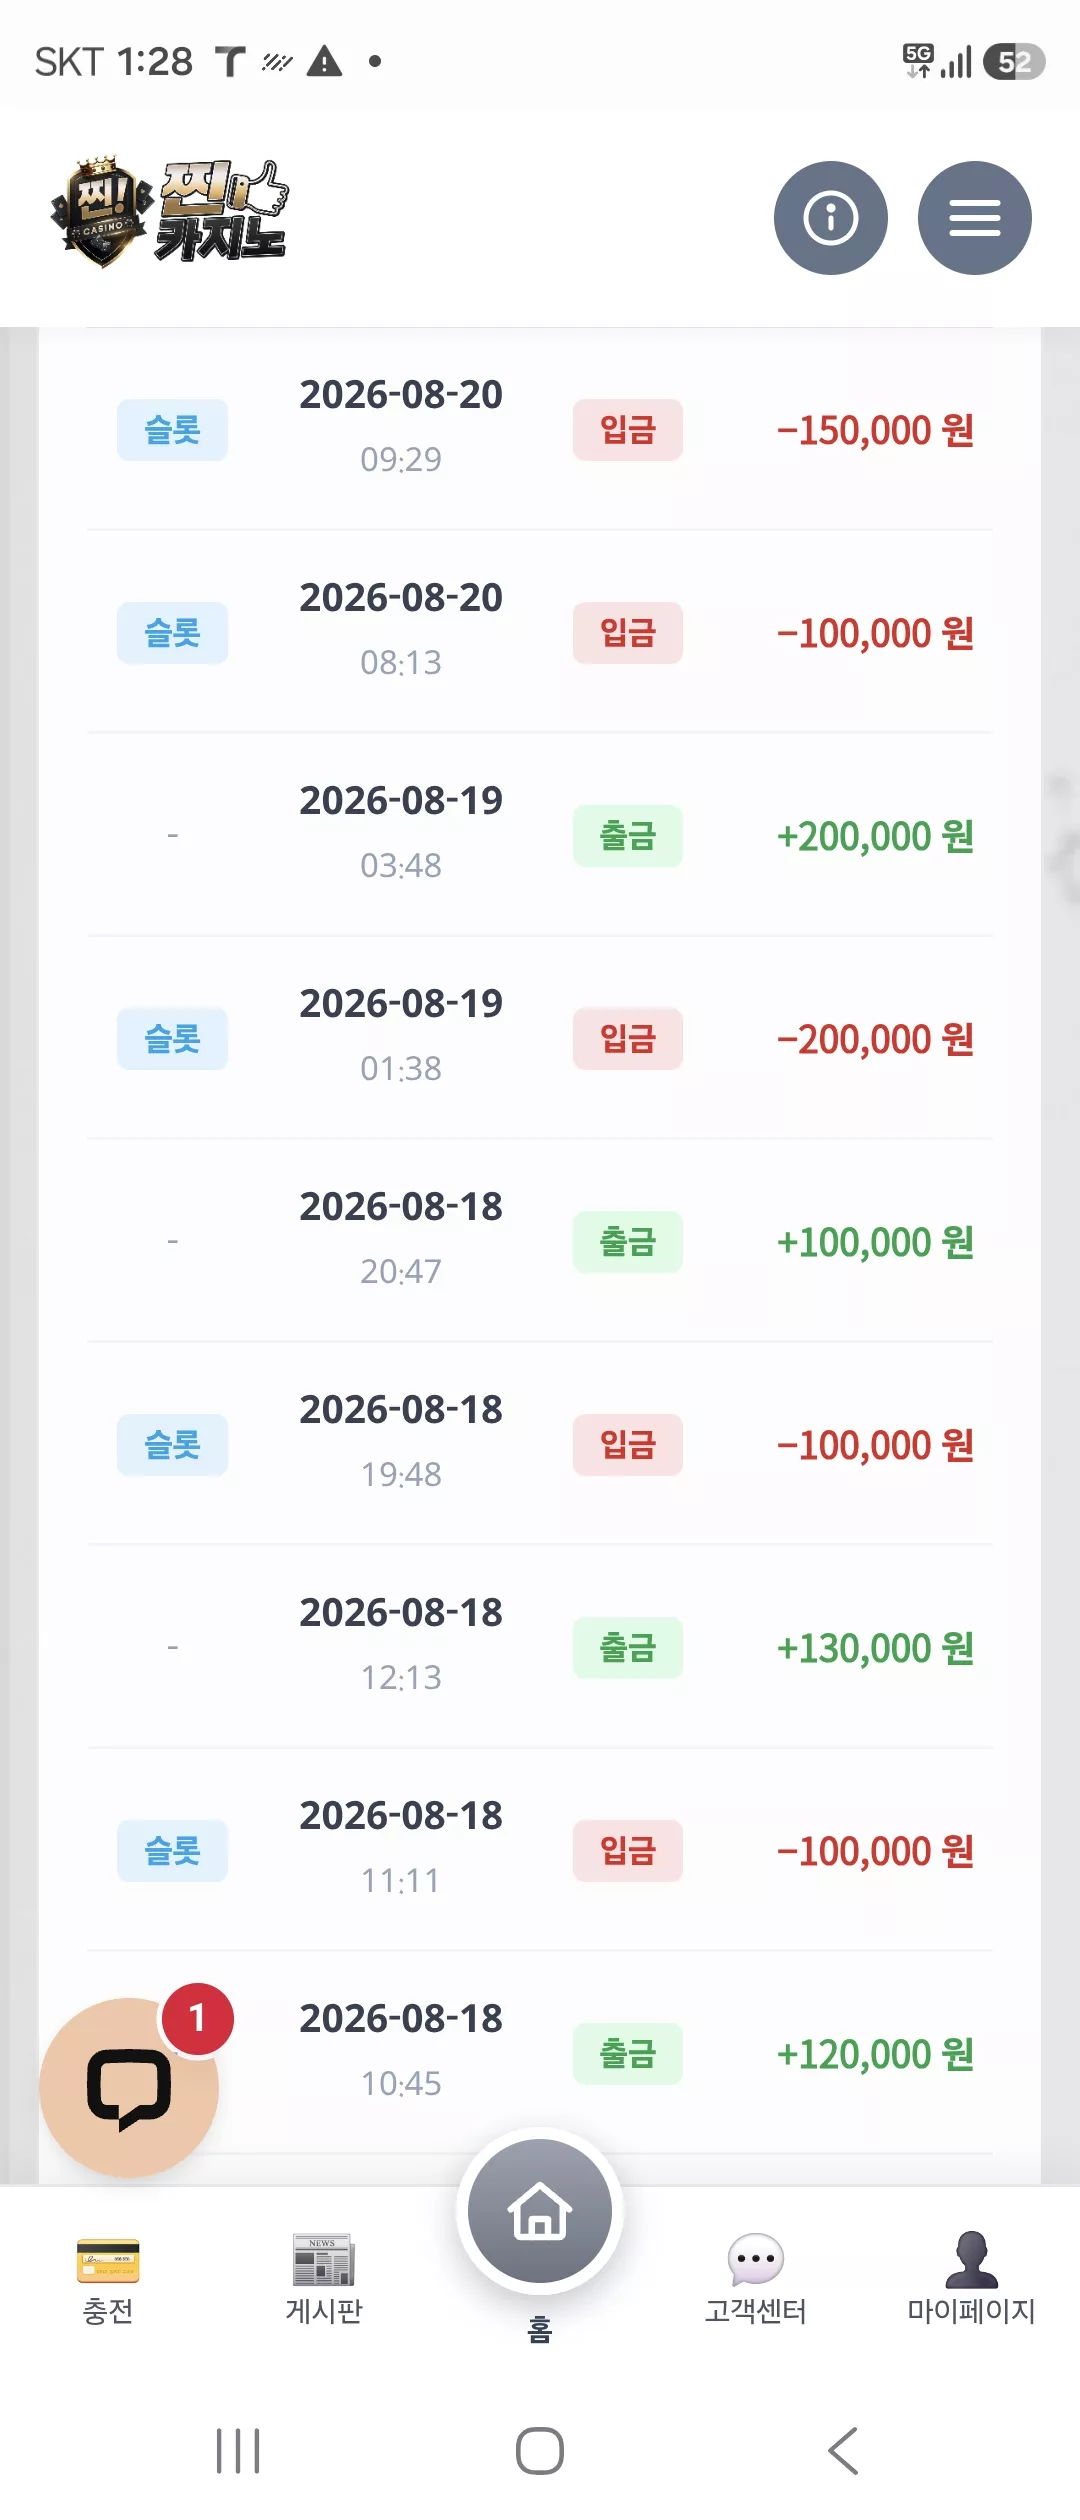The width and height of the screenshot is (1080, 2520).
Task: Select the 슬롯 tag on 09:29 entry
Action: pos(172,430)
